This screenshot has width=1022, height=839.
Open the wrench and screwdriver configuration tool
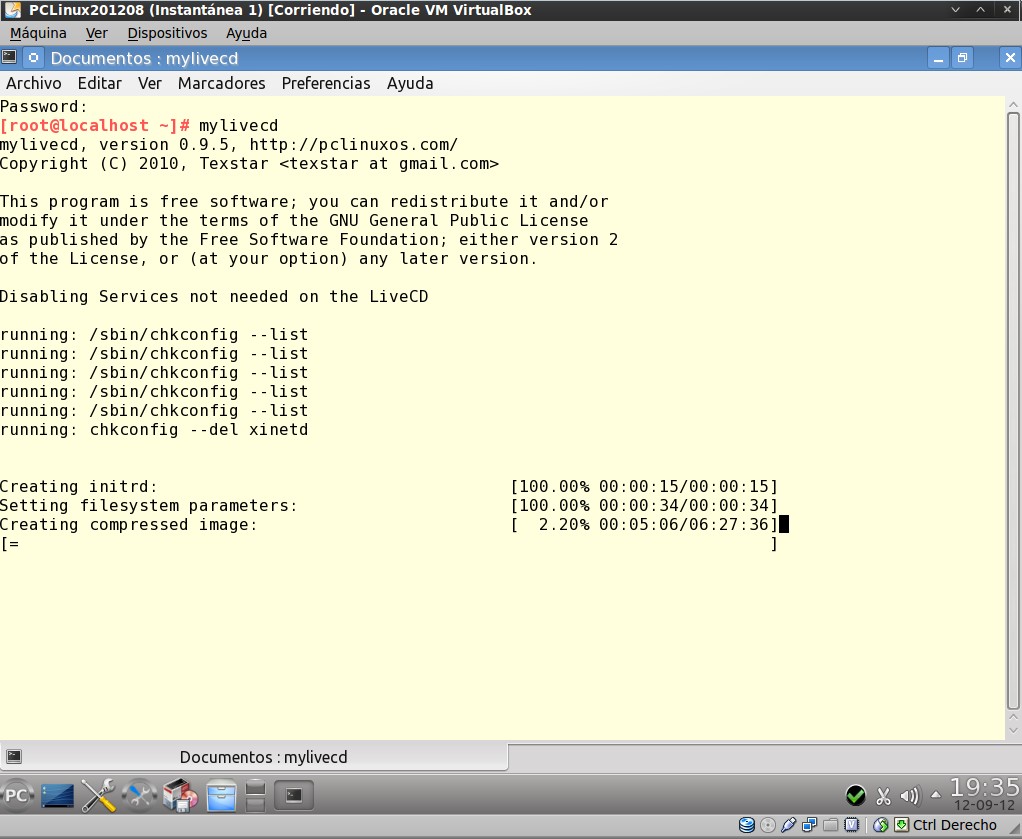pos(98,796)
